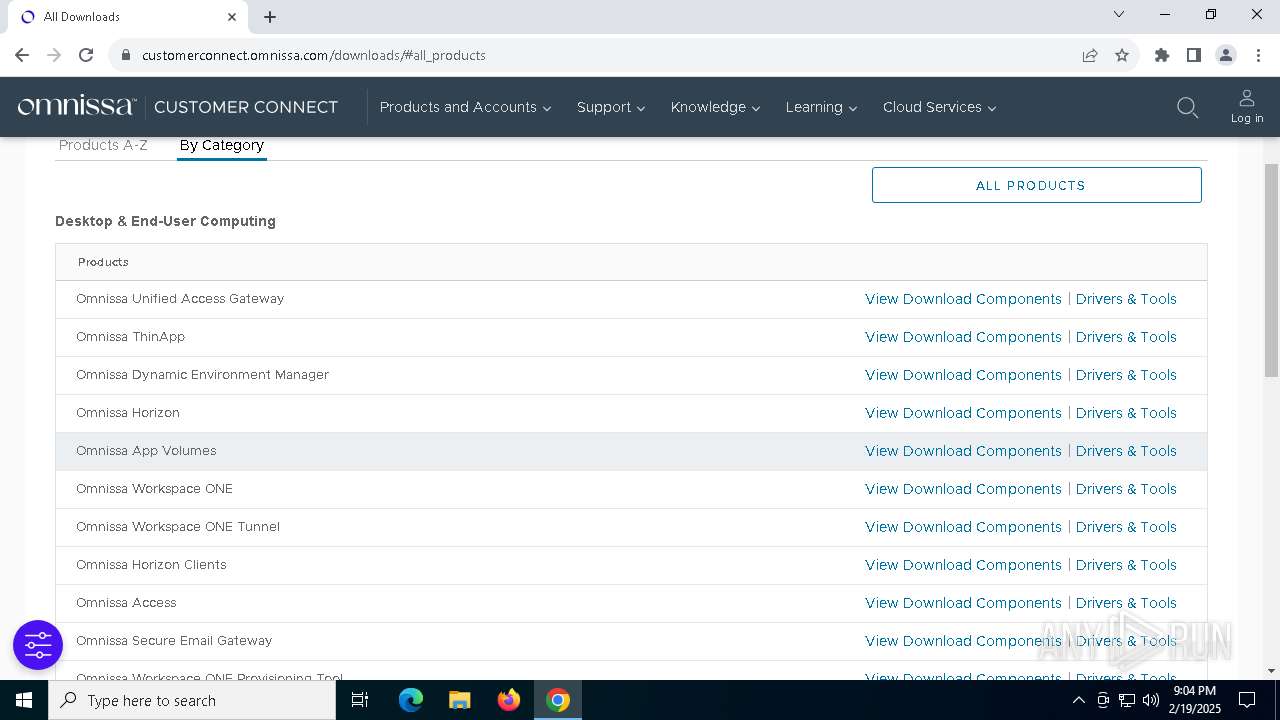Switch to the Products A-Z tab
This screenshot has height=720, width=1280.
pos(103,145)
